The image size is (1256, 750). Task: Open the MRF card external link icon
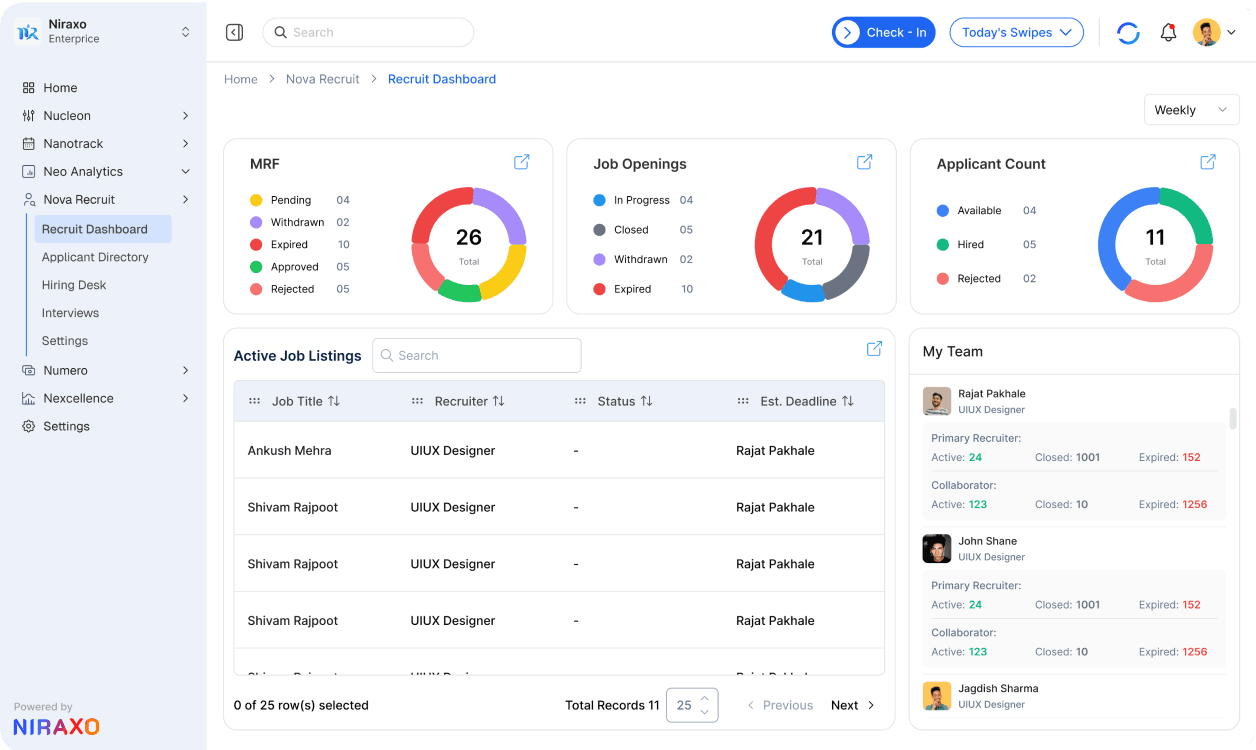click(521, 161)
